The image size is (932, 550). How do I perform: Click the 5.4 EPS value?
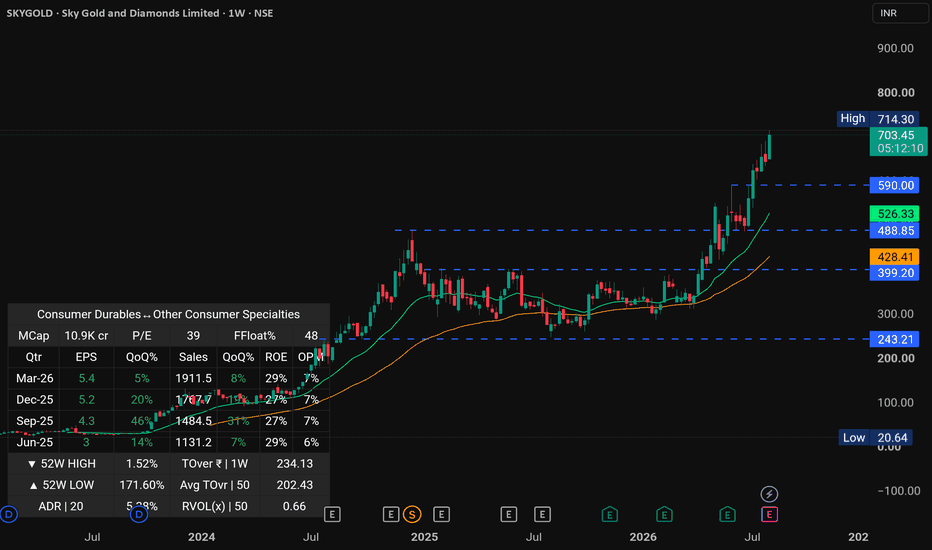[x=86, y=379]
